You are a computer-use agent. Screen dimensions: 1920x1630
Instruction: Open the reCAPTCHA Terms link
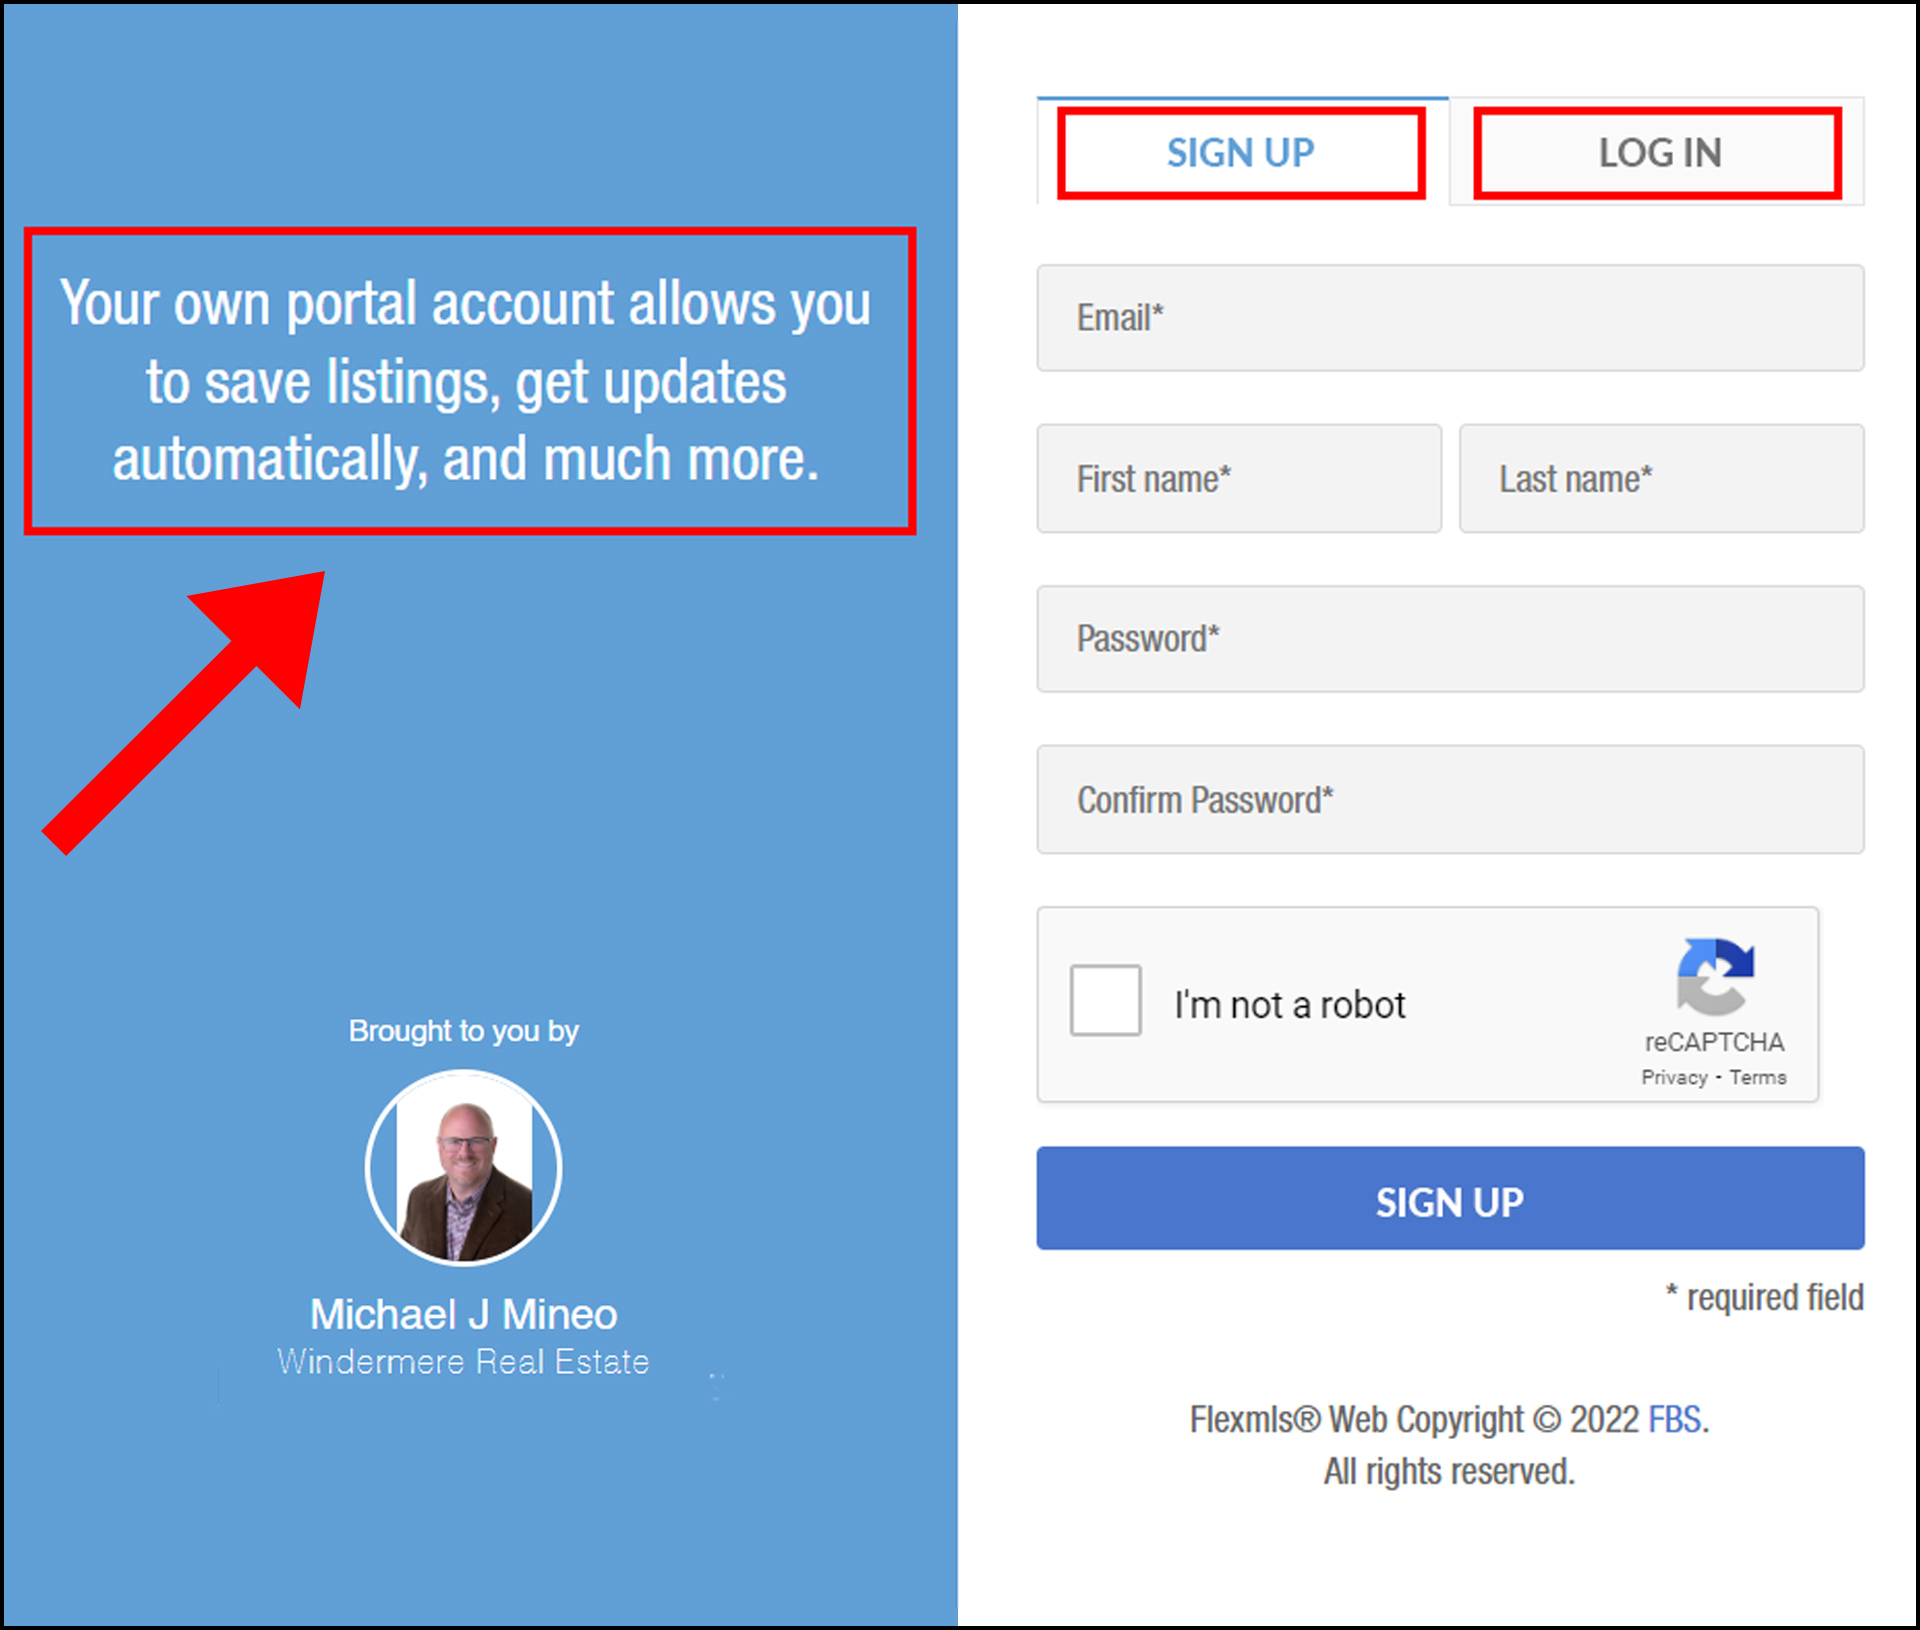tap(1757, 1078)
